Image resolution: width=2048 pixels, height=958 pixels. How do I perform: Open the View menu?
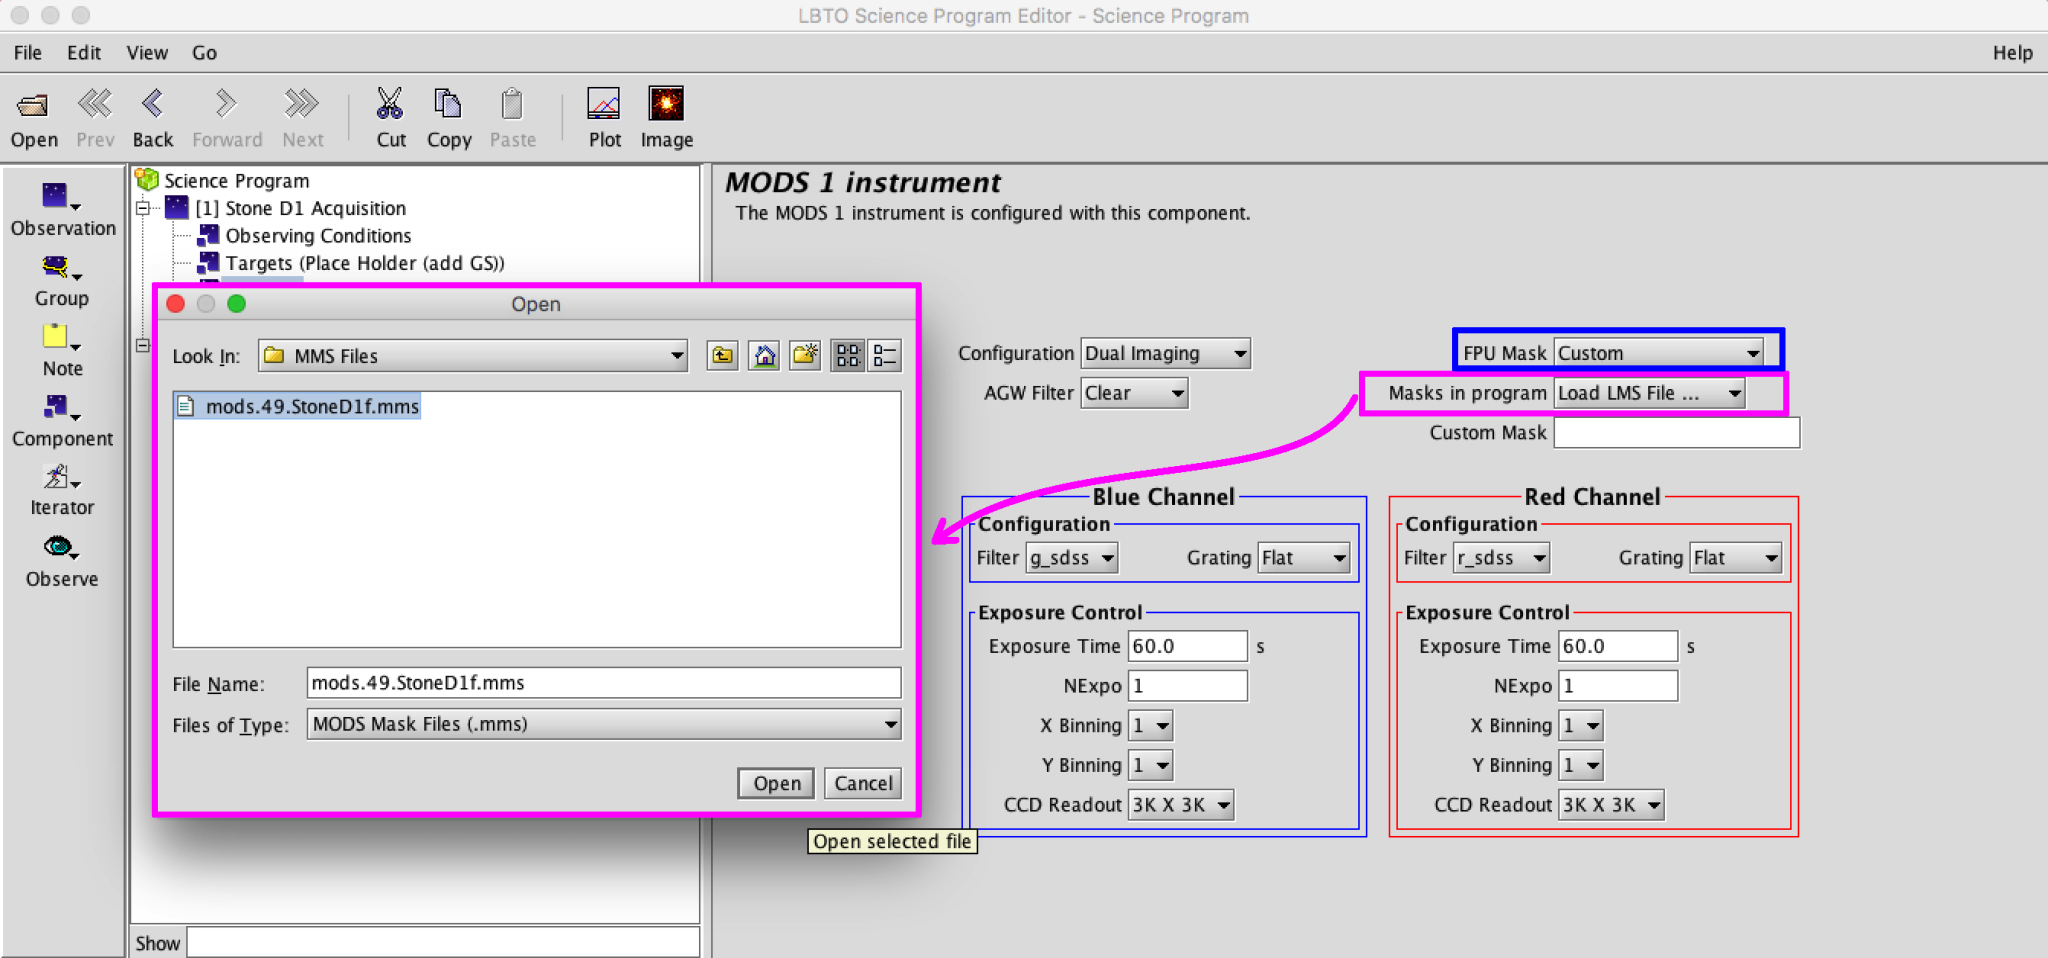coord(147,53)
